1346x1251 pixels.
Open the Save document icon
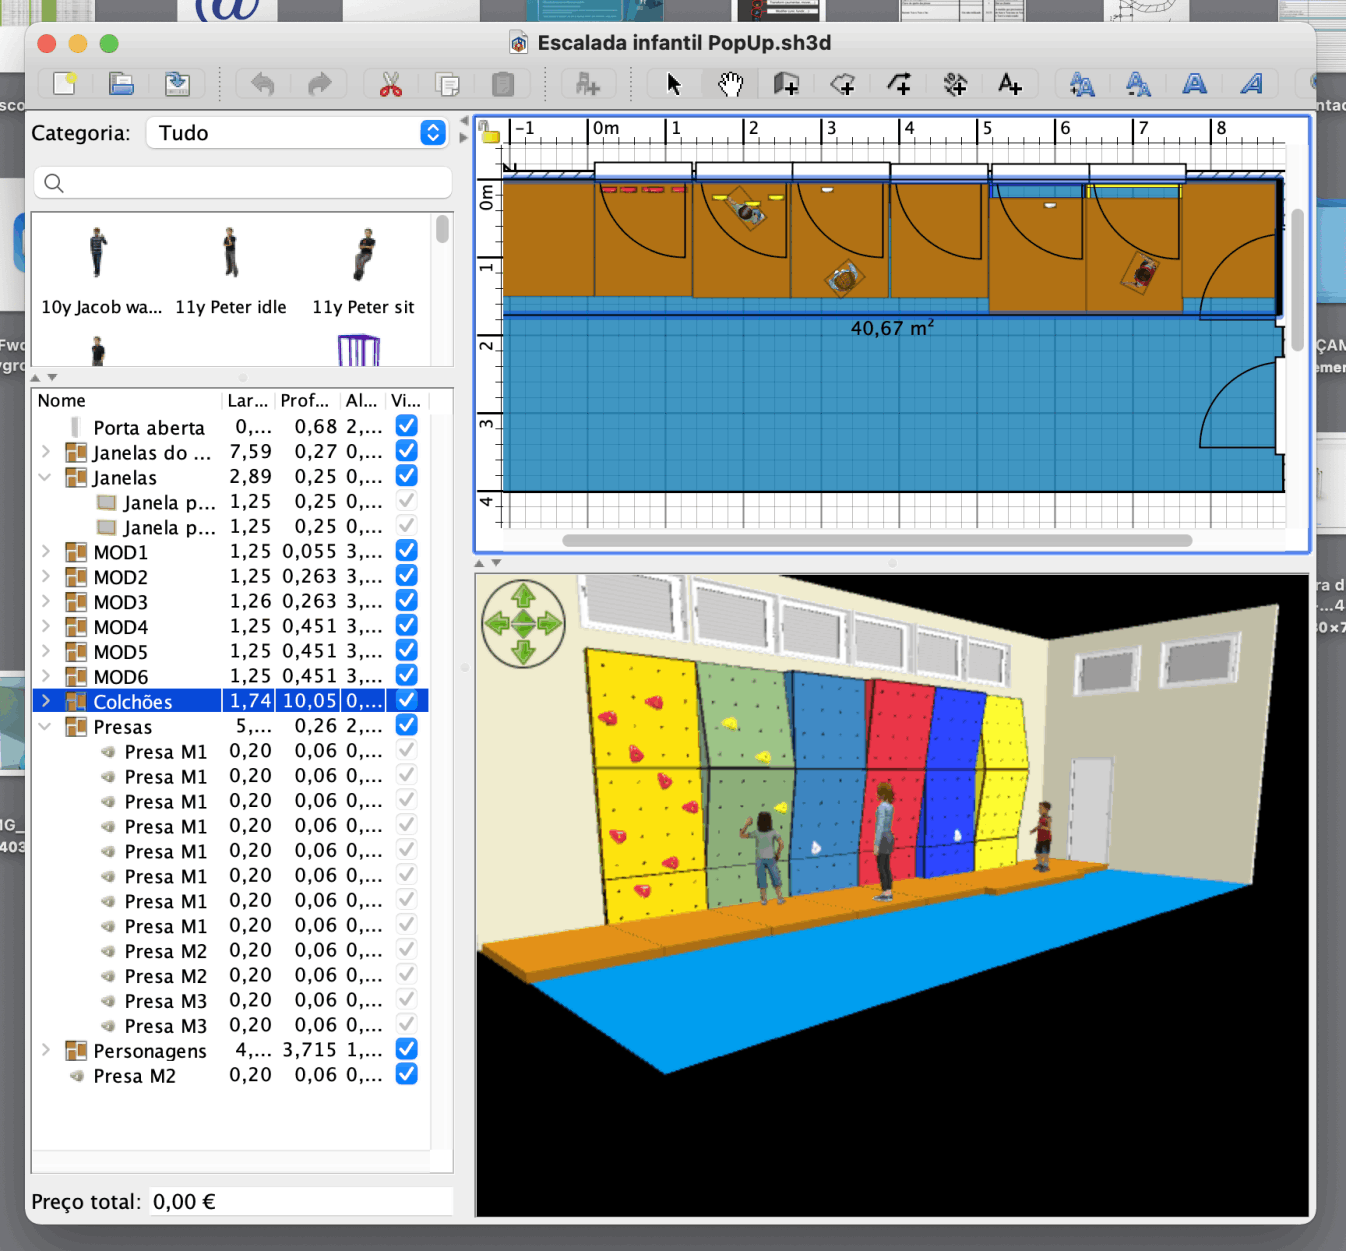[177, 84]
